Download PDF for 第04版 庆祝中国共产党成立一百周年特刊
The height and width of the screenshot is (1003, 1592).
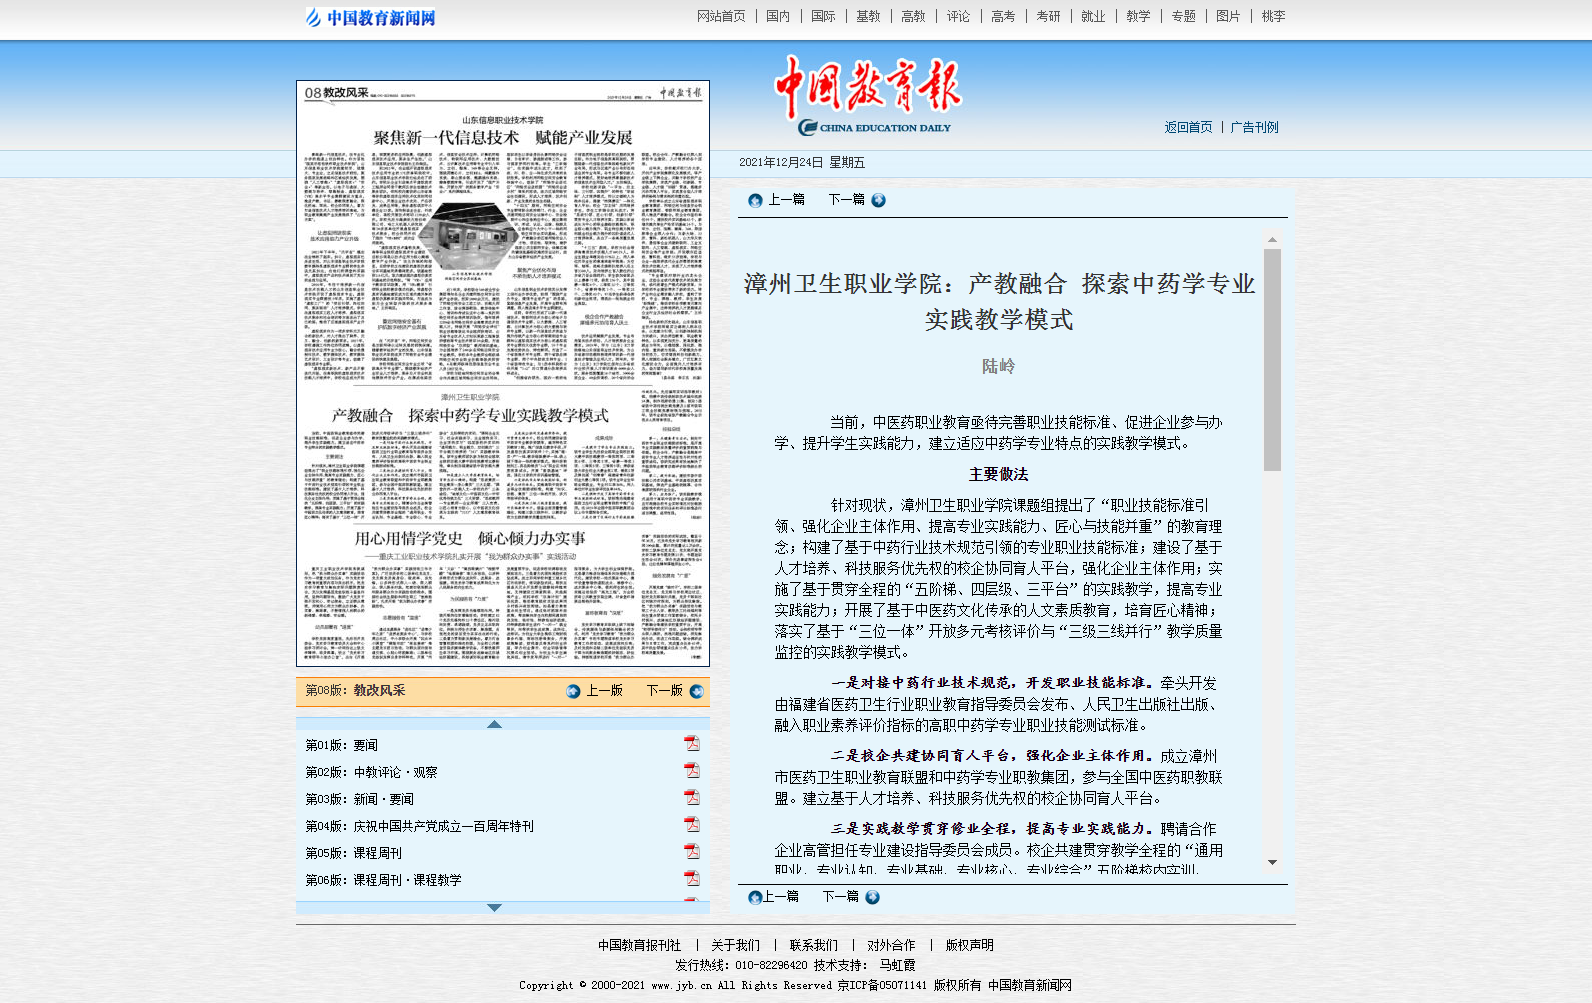[691, 825]
